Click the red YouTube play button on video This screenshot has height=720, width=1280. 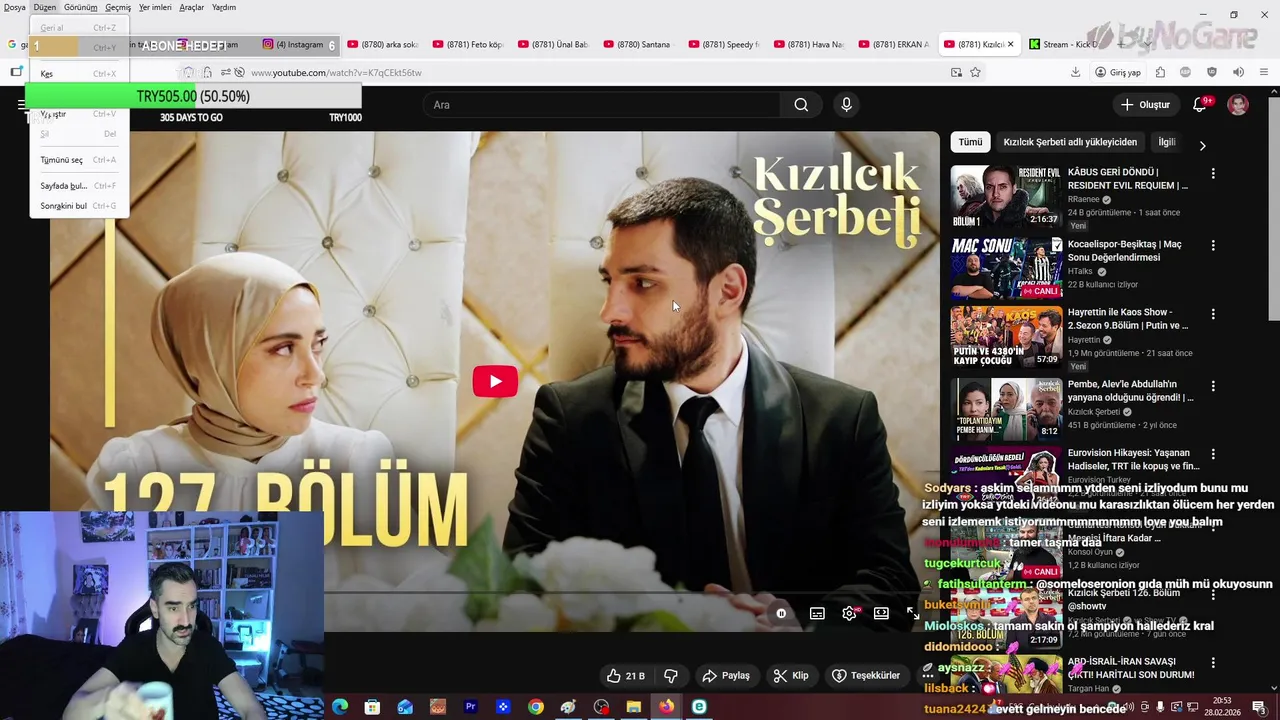(495, 381)
